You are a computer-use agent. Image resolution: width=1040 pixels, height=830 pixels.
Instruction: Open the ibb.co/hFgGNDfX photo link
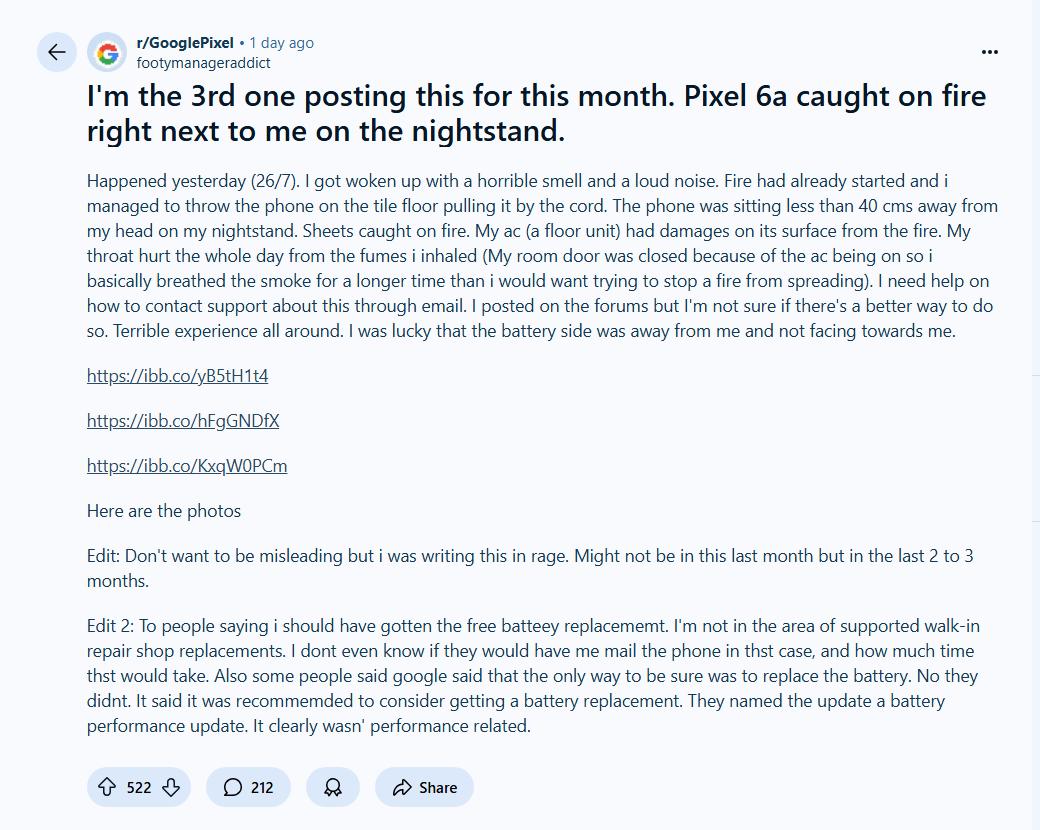183,421
